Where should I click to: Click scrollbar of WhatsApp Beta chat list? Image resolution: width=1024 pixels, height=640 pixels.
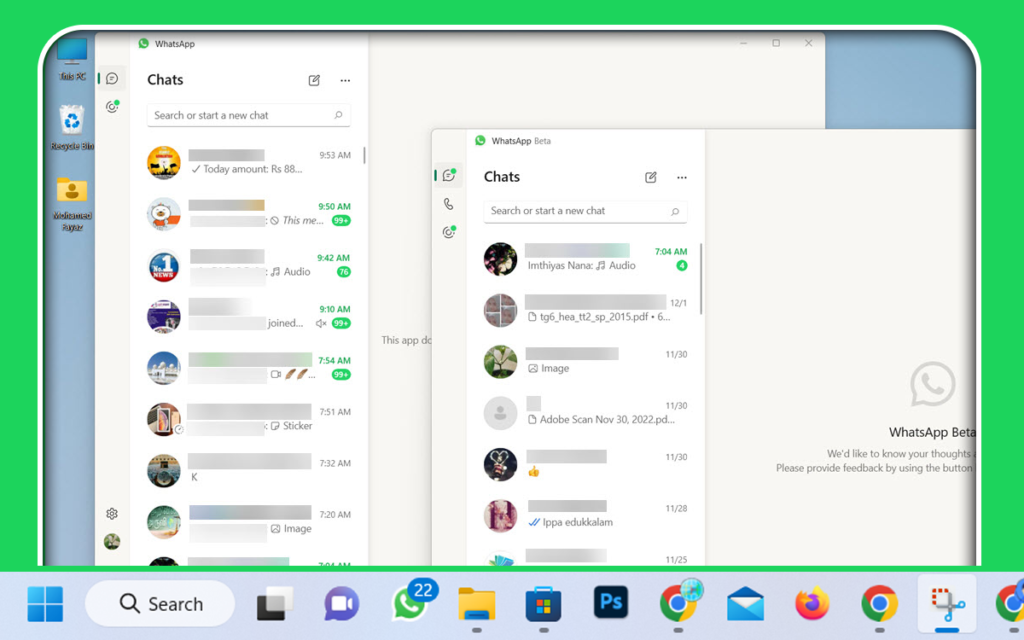point(701,279)
